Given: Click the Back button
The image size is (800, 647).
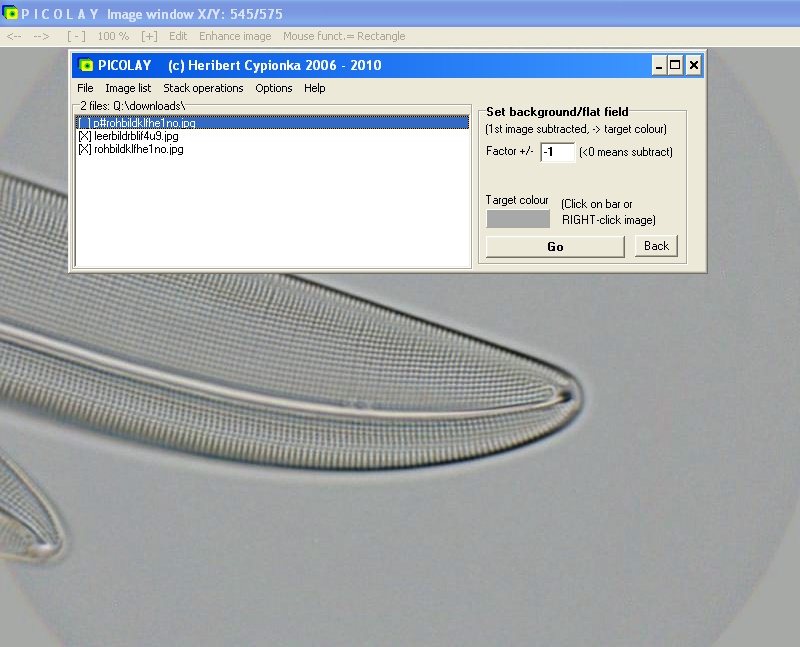Looking at the screenshot, I should click(656, 246).
